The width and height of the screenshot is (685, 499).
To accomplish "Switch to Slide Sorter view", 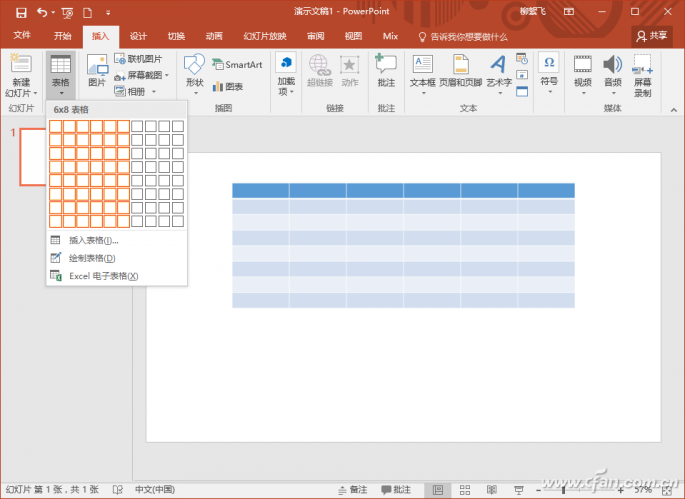I will click(x=465, y=490).
